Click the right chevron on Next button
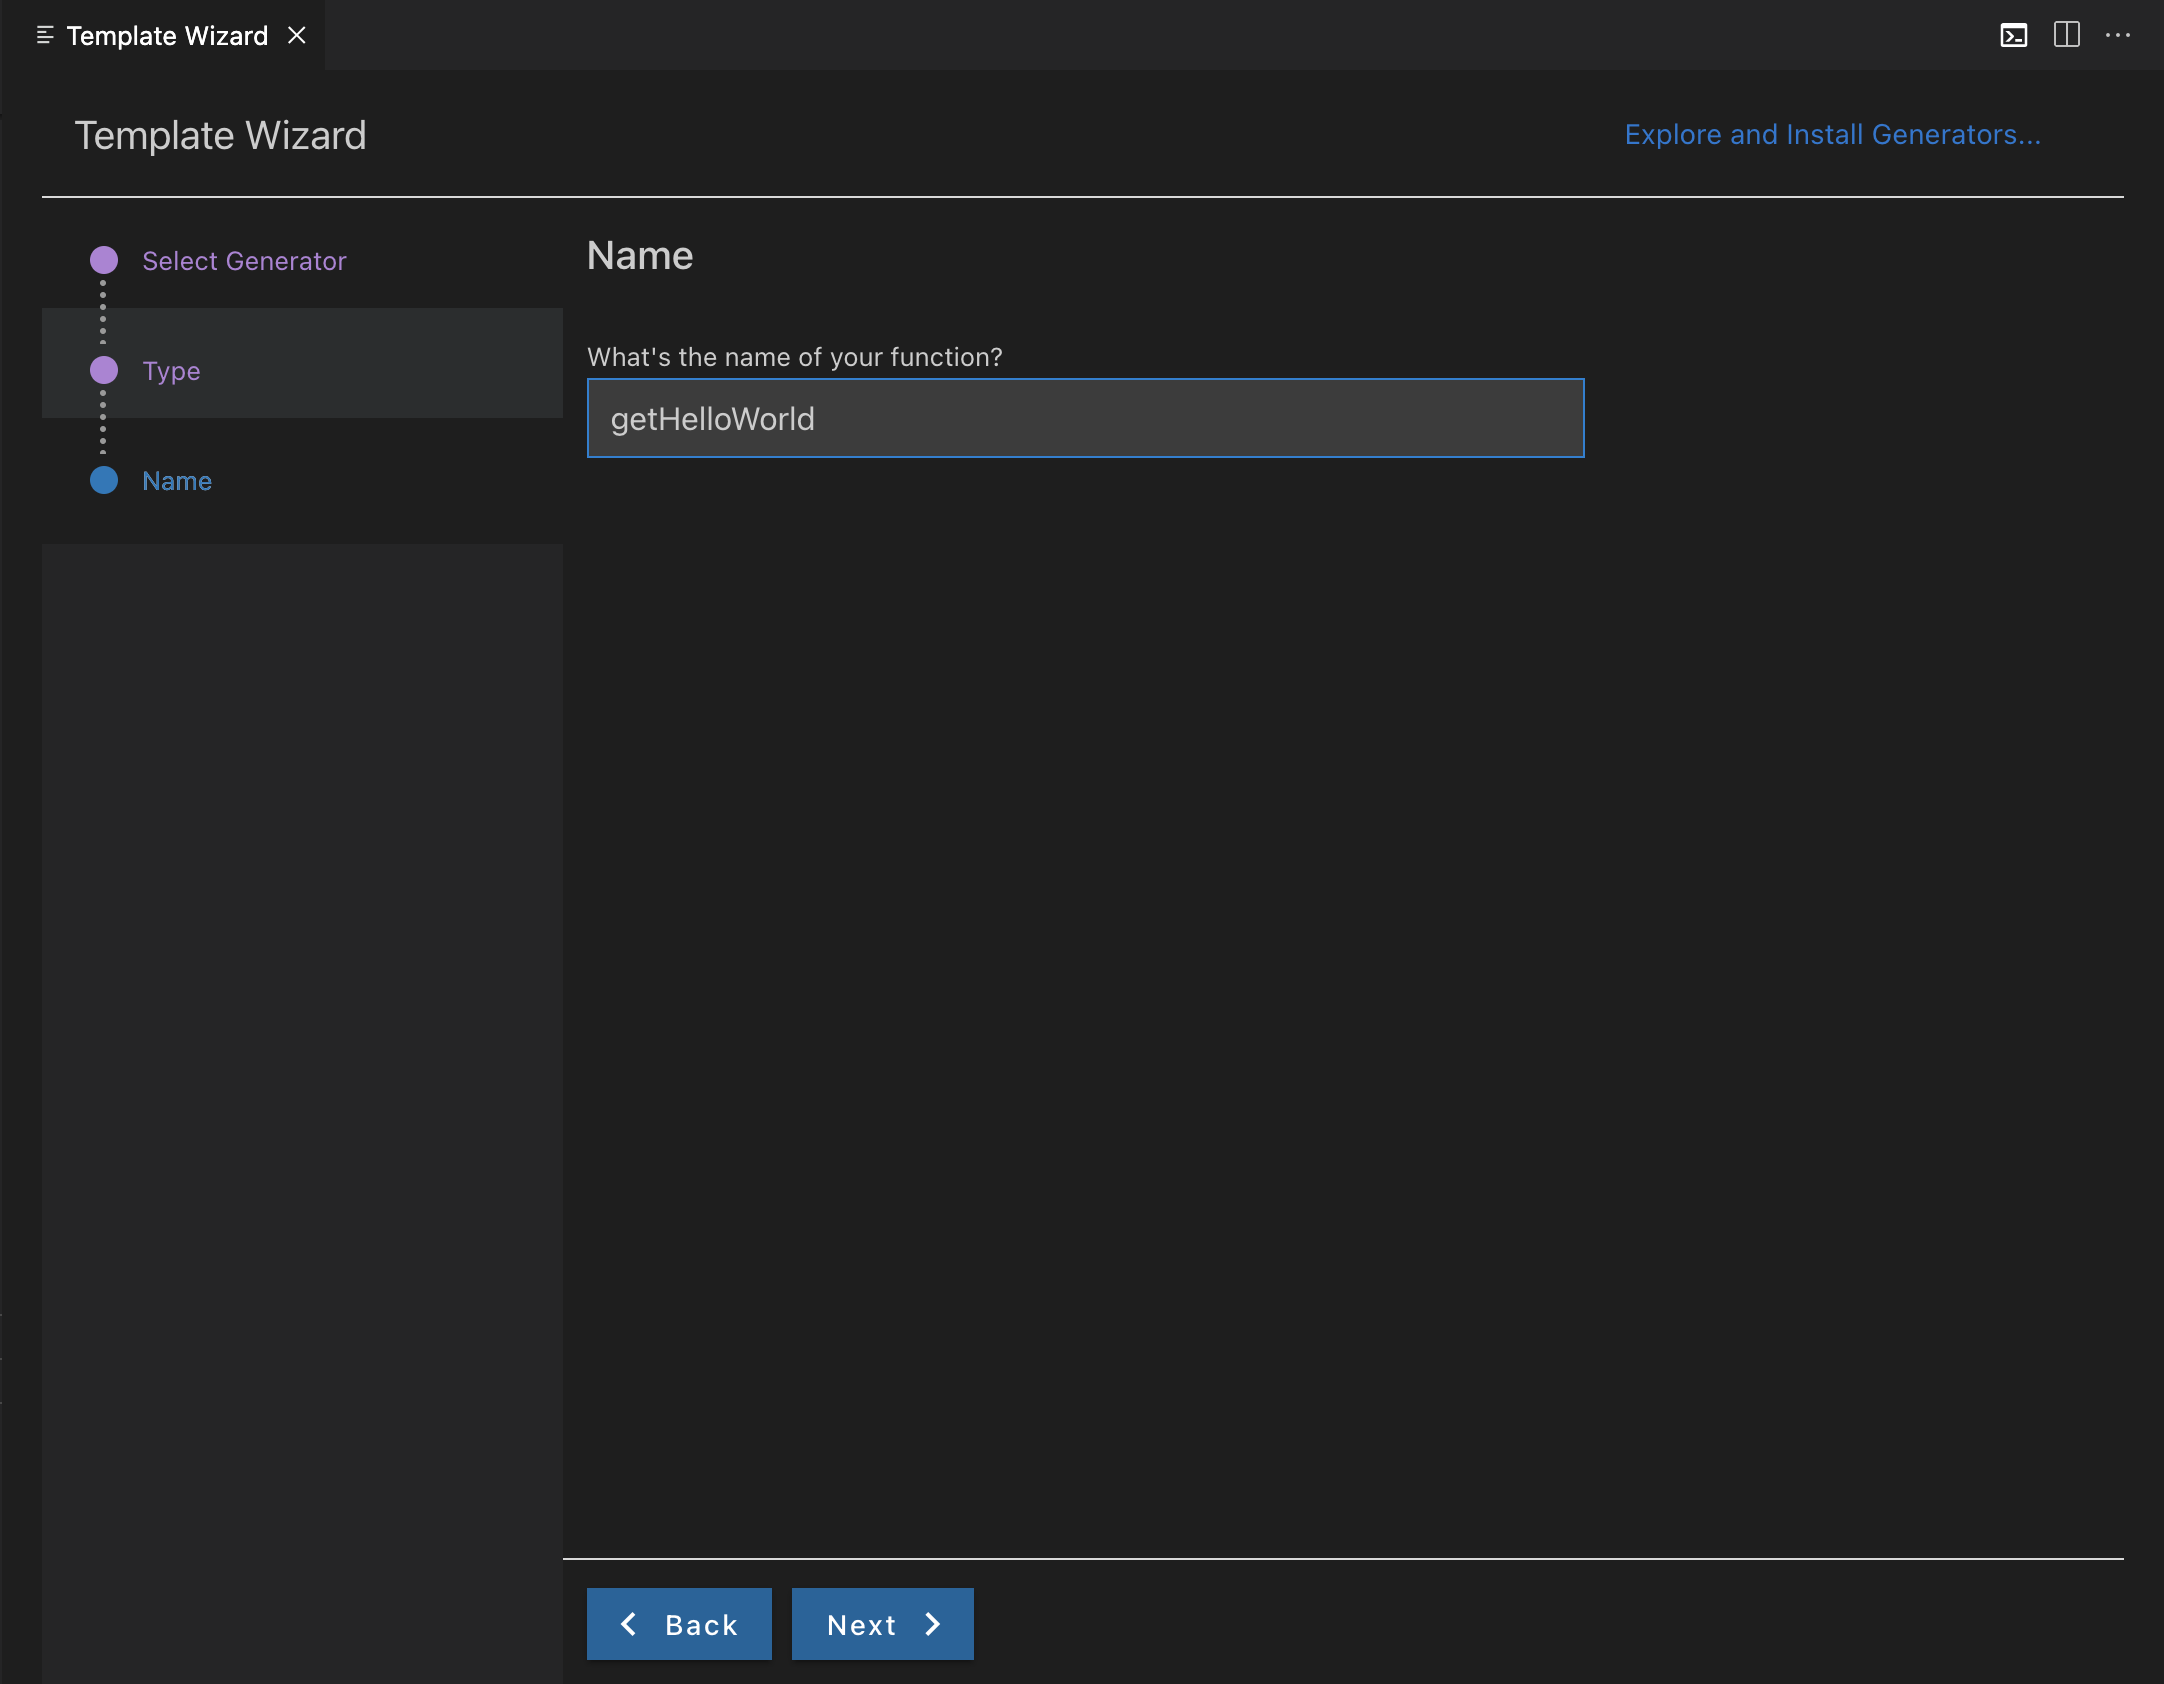 click(933, 1624)
